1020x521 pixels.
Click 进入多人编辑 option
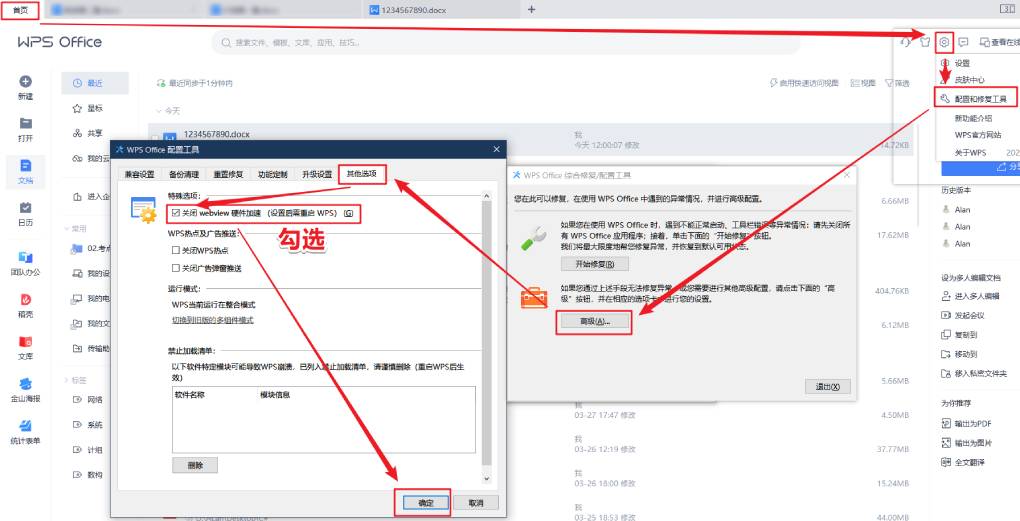click(971, 296)
